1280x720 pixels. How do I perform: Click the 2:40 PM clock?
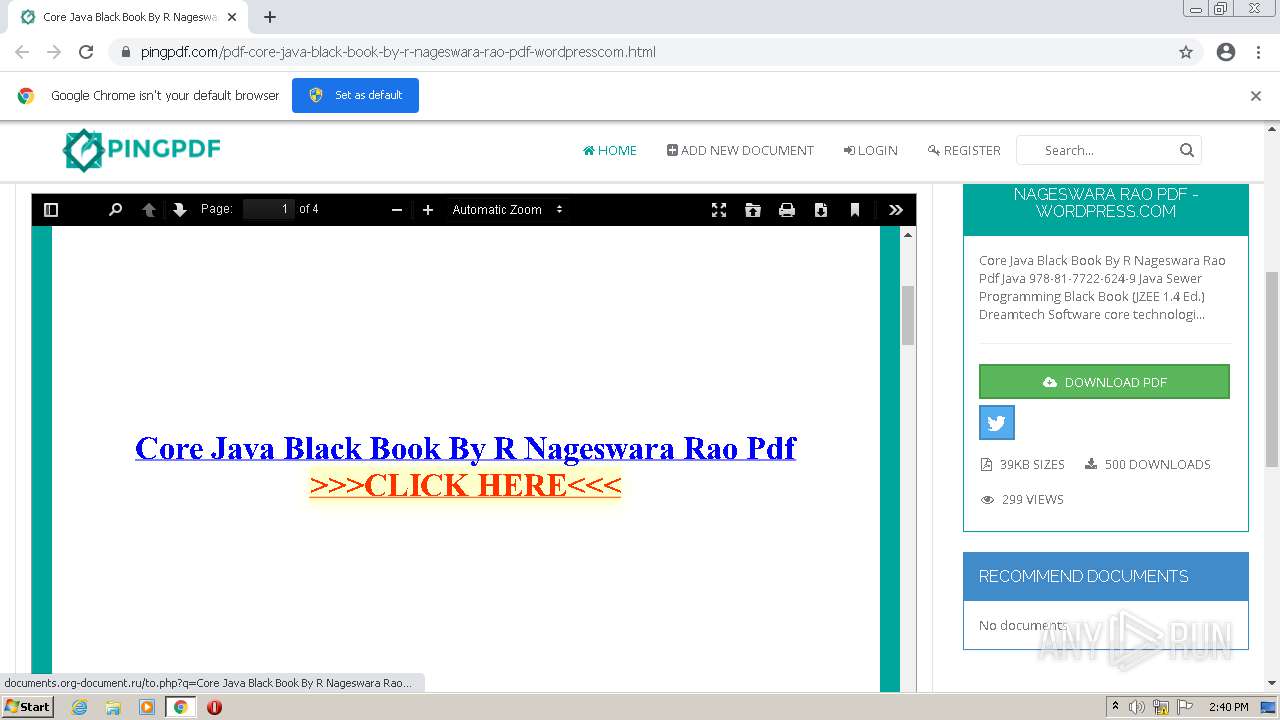(x=1228, y=707)
